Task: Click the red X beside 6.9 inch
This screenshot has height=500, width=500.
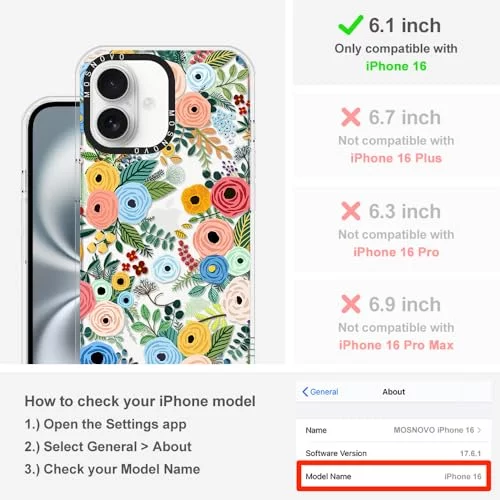Action: point(351,304)
